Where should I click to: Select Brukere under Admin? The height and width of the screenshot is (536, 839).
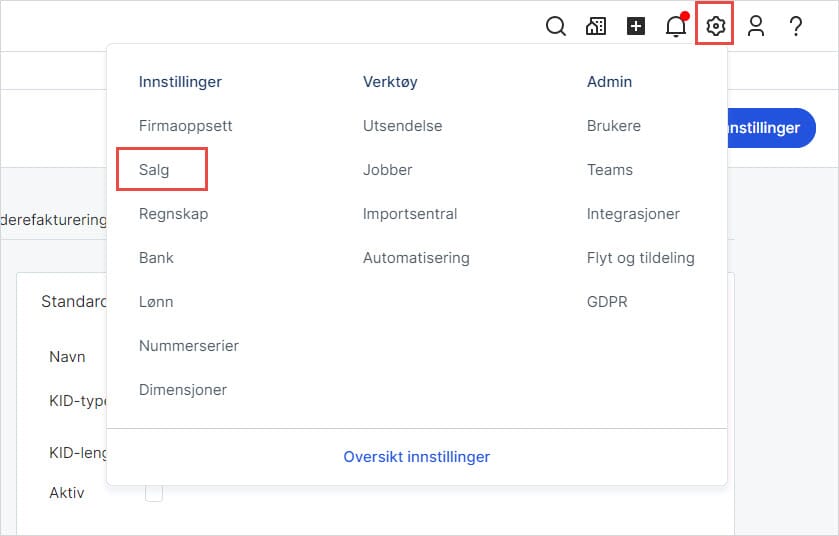tap(614, 126)
